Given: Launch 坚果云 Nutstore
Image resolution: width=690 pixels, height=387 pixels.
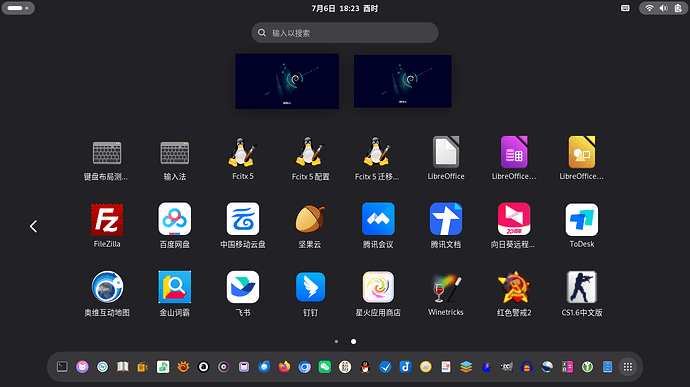Looking at the screenshot, I should 310,226.
